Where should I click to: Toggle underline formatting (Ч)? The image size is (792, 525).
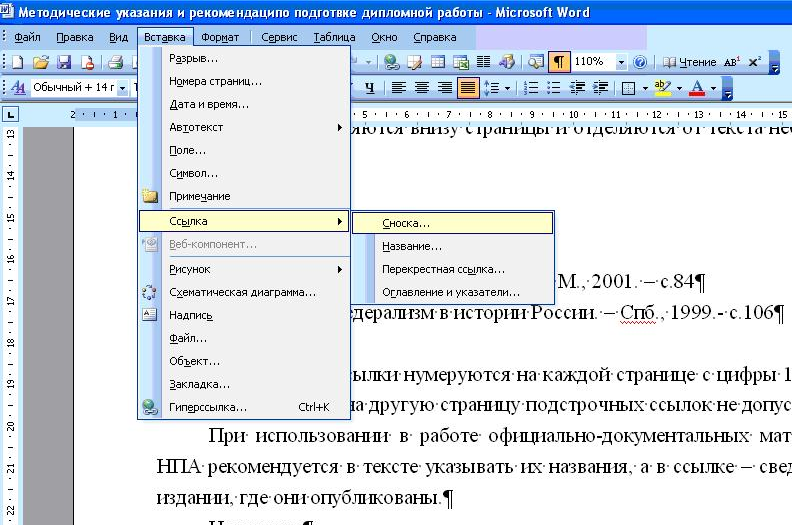click(x=369, y=88)
